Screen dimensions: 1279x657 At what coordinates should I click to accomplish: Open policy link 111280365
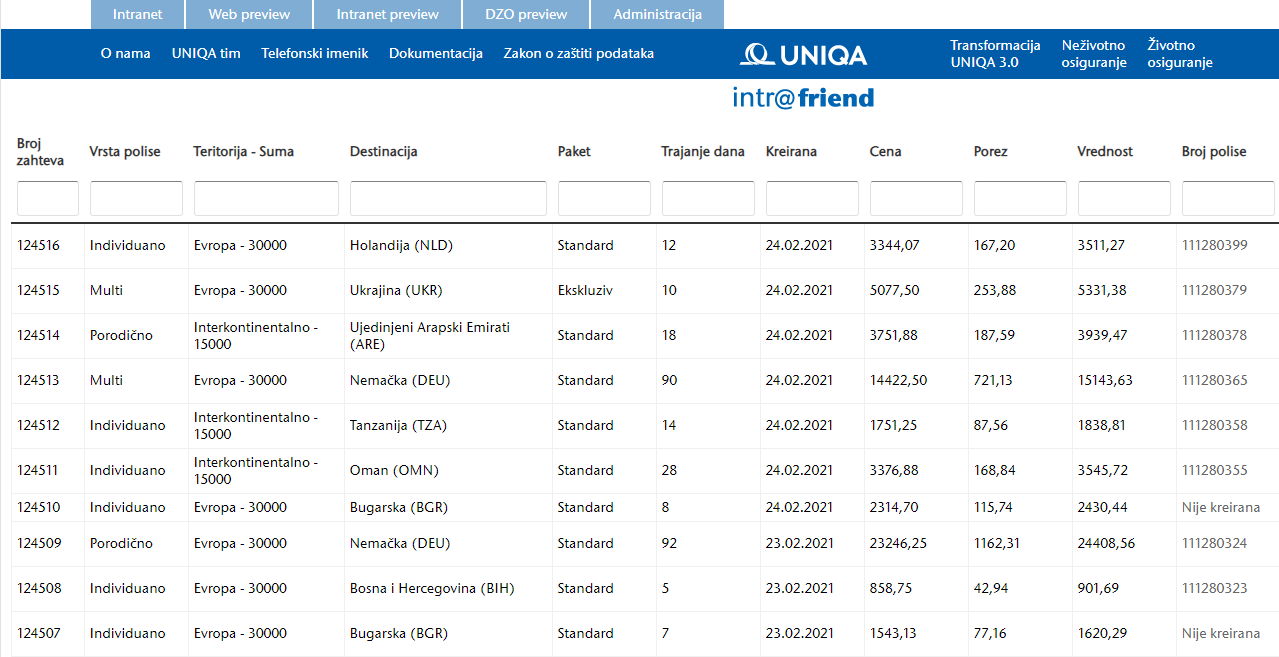(1214, 380)
